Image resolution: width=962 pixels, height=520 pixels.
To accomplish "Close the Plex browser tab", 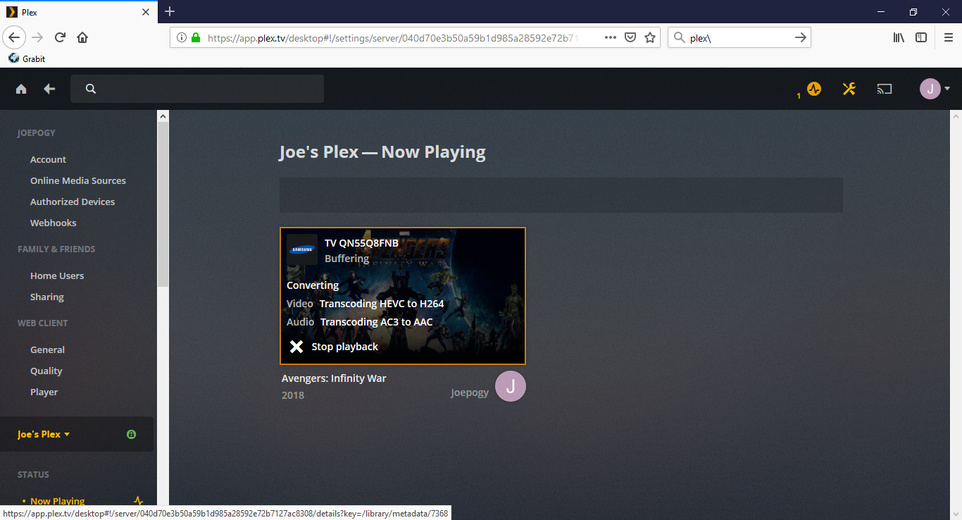I will [145, 12].
